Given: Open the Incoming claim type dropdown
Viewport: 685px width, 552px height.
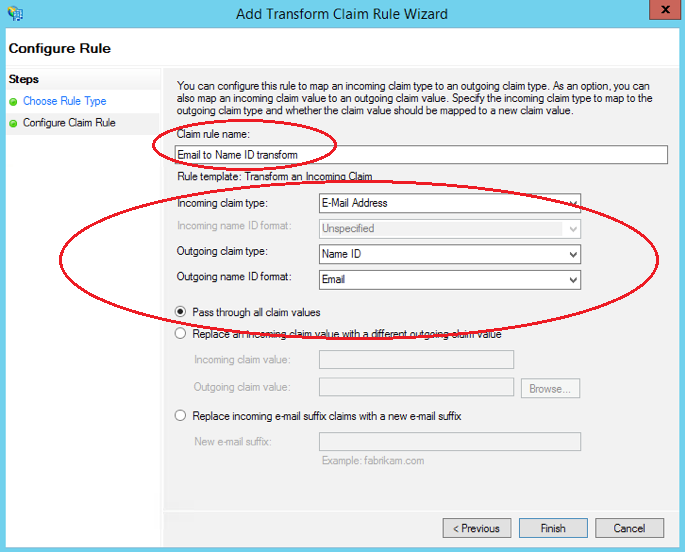Looking at the screenshot, I should coord(450,203).
